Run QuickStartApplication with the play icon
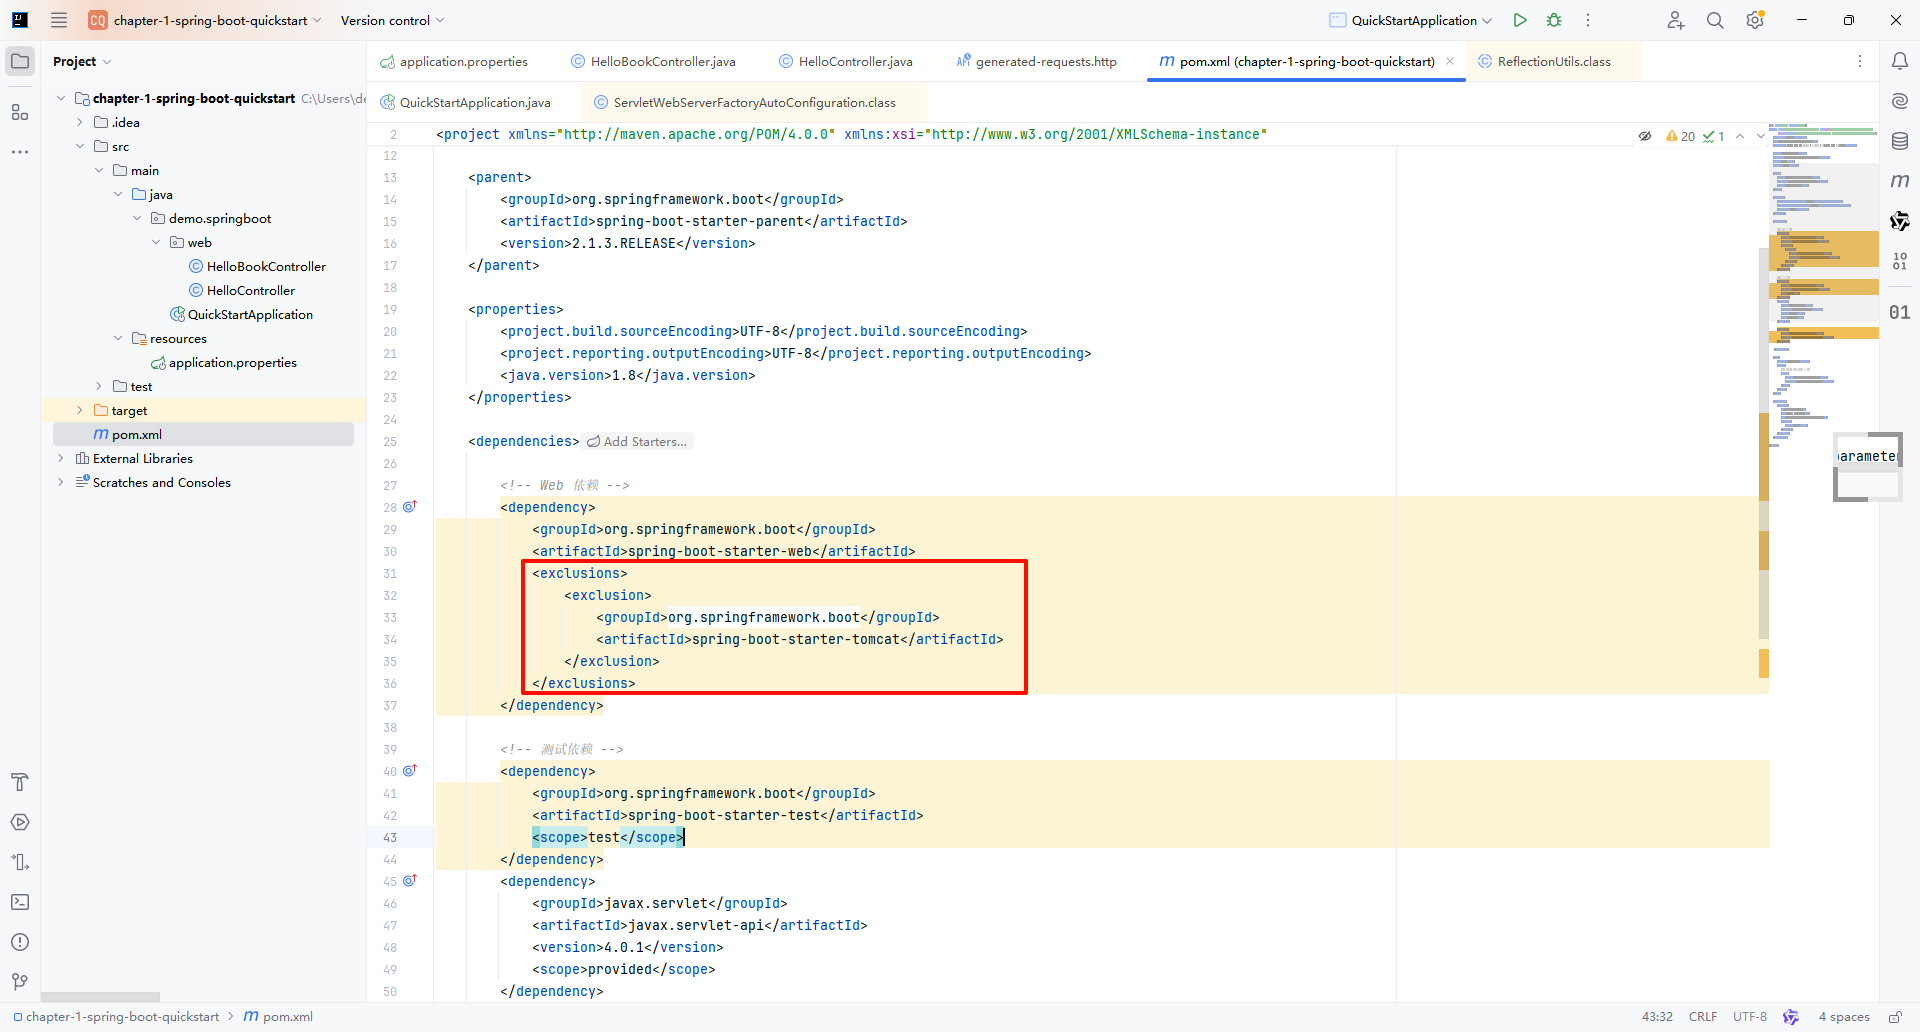Image resolution: width=1920 pixels, height=1032 pixels. click(x=1520, y=20)
